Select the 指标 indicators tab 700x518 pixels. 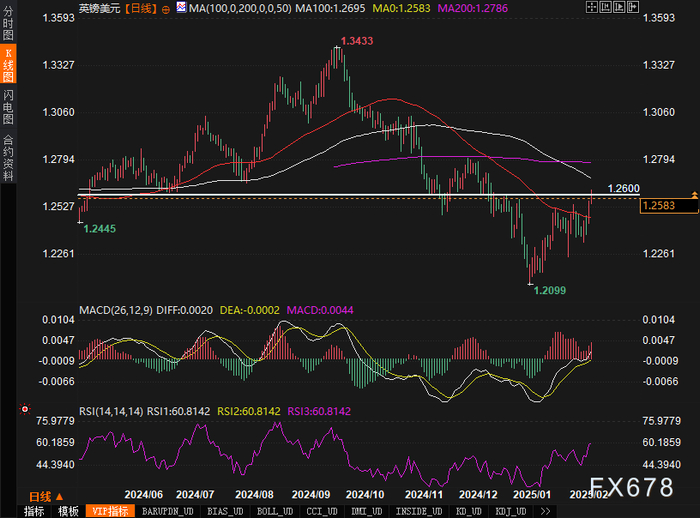(34, 511)
